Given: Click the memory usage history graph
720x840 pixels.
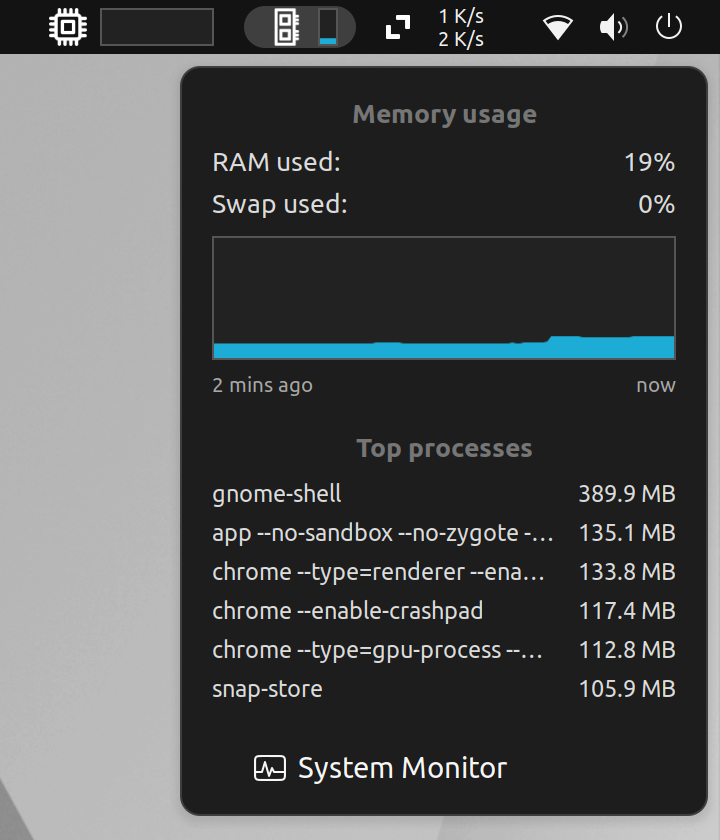Looking at the screenshot, I should pyautogui.click(x=444, y=298).
